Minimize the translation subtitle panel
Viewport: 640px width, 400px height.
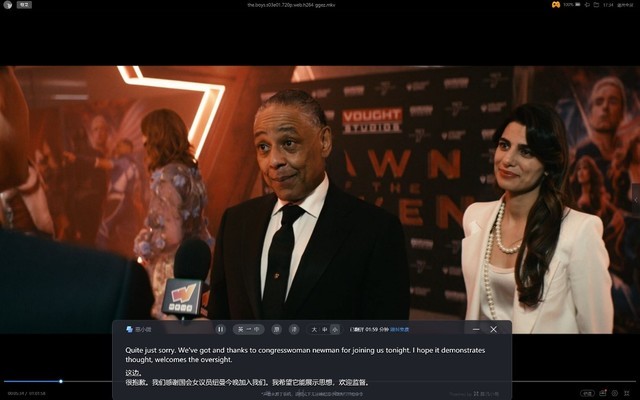click(x=476, y=329)
